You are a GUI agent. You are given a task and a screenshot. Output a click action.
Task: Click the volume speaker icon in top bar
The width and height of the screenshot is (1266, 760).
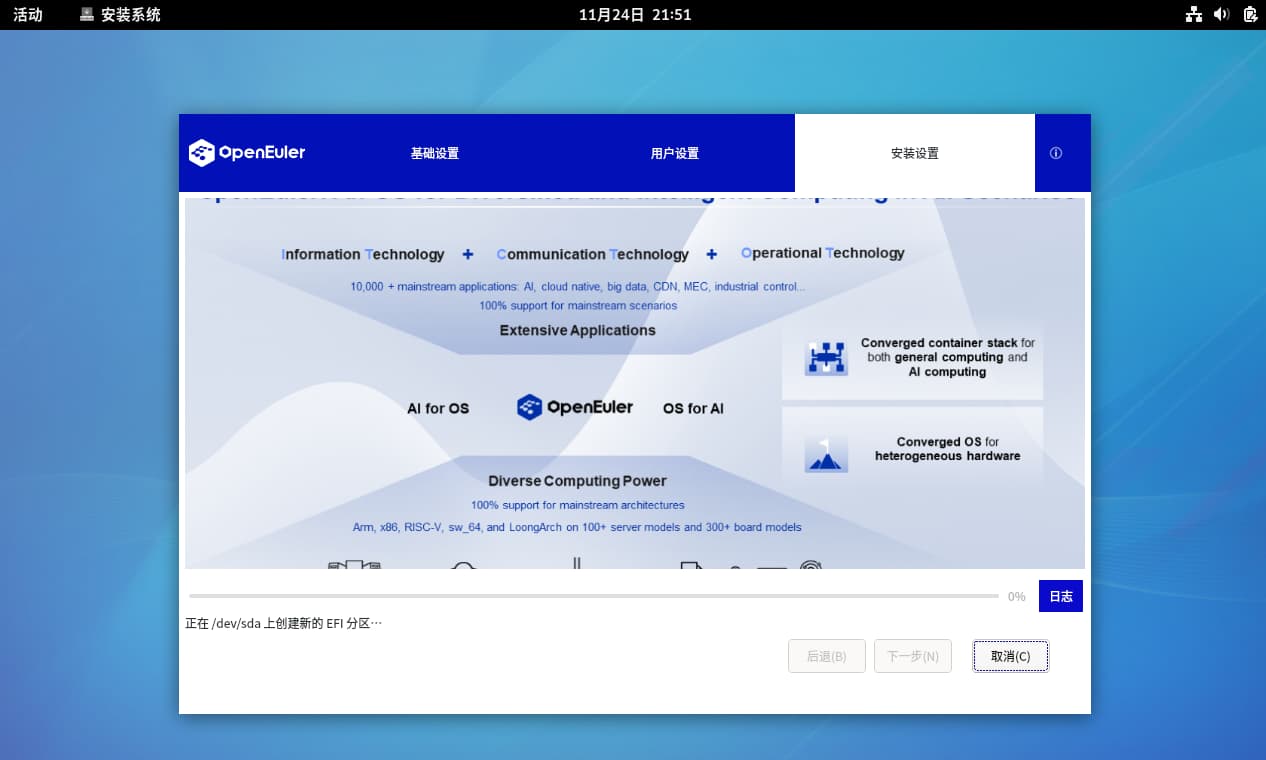pos(1221,14)
